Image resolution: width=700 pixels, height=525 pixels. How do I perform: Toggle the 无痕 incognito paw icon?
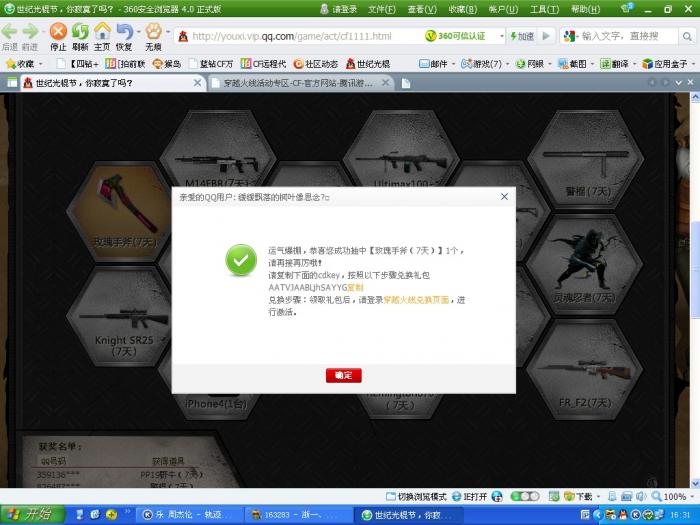coord(154,31)
